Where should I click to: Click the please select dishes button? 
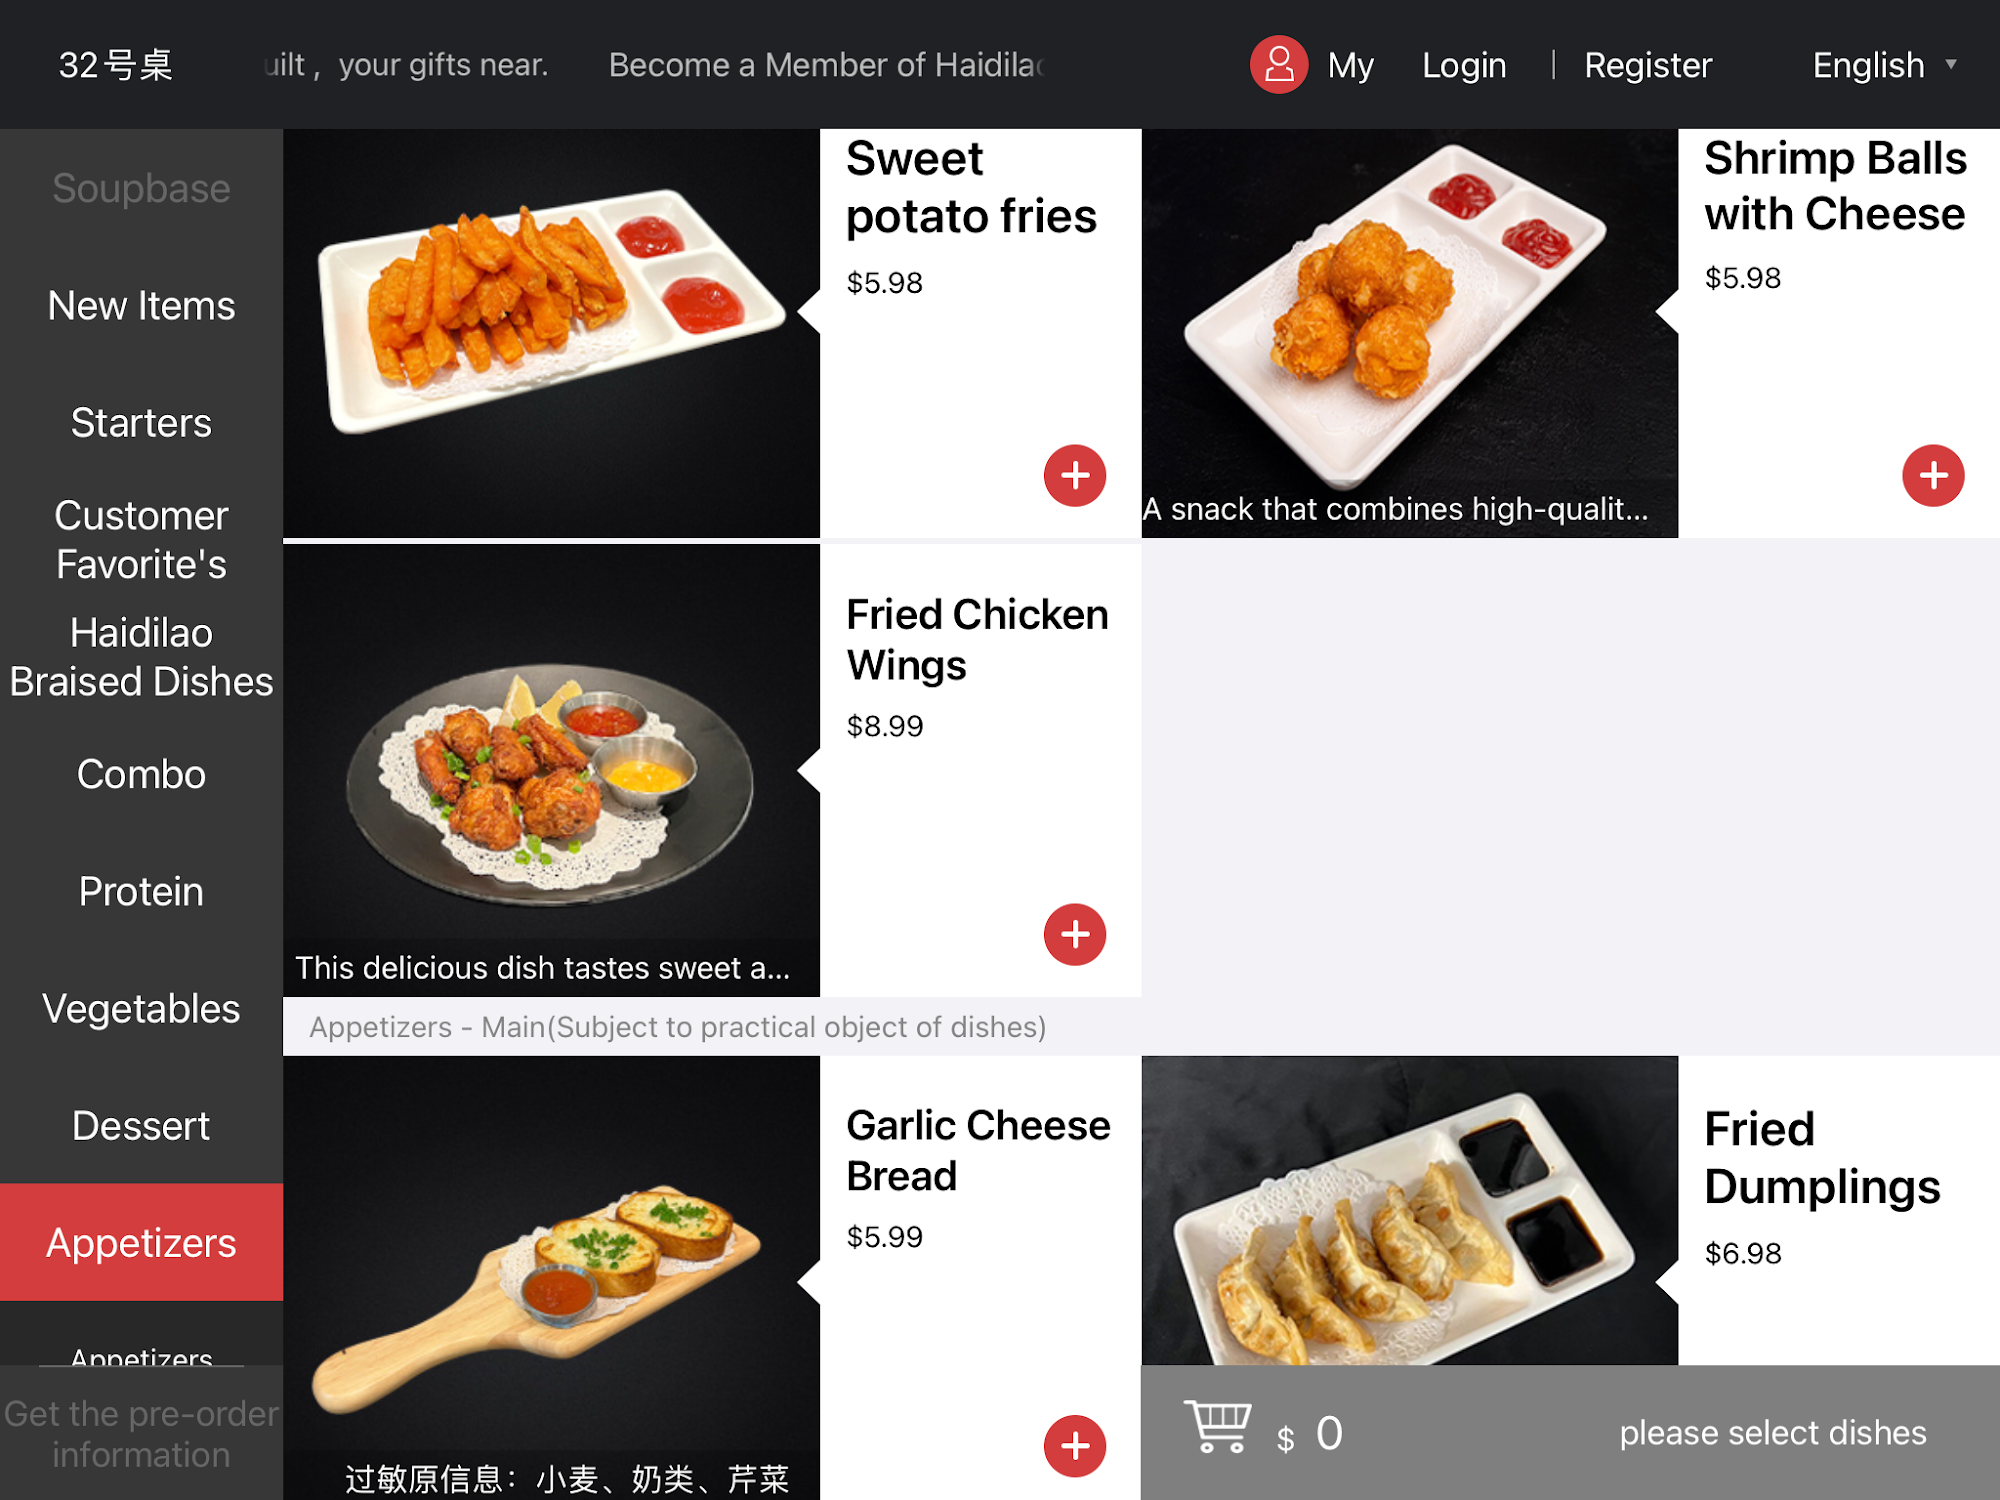click(1772, 1433)
